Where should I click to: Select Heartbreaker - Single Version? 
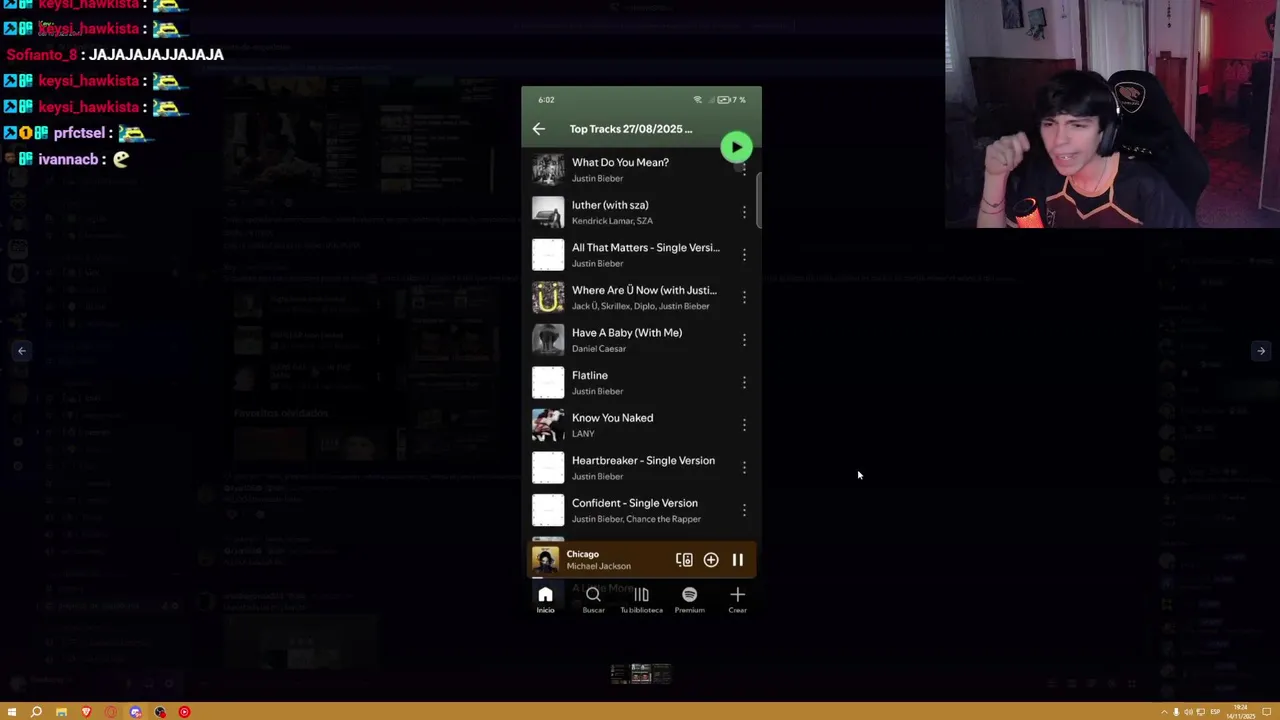(643, 461)
